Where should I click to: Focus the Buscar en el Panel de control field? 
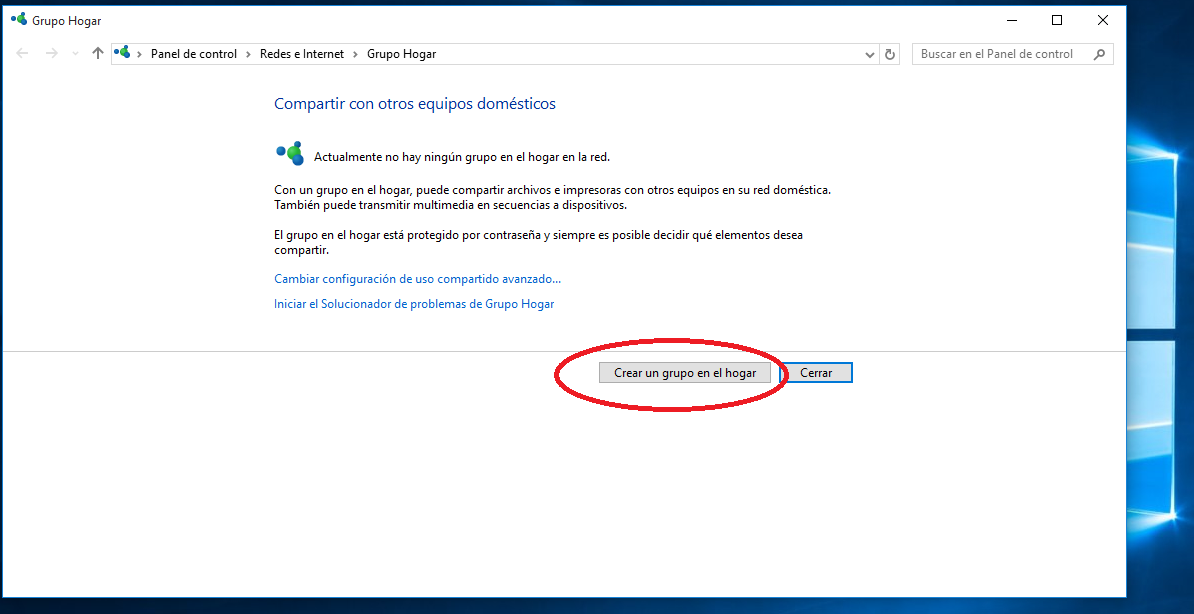1000,54
